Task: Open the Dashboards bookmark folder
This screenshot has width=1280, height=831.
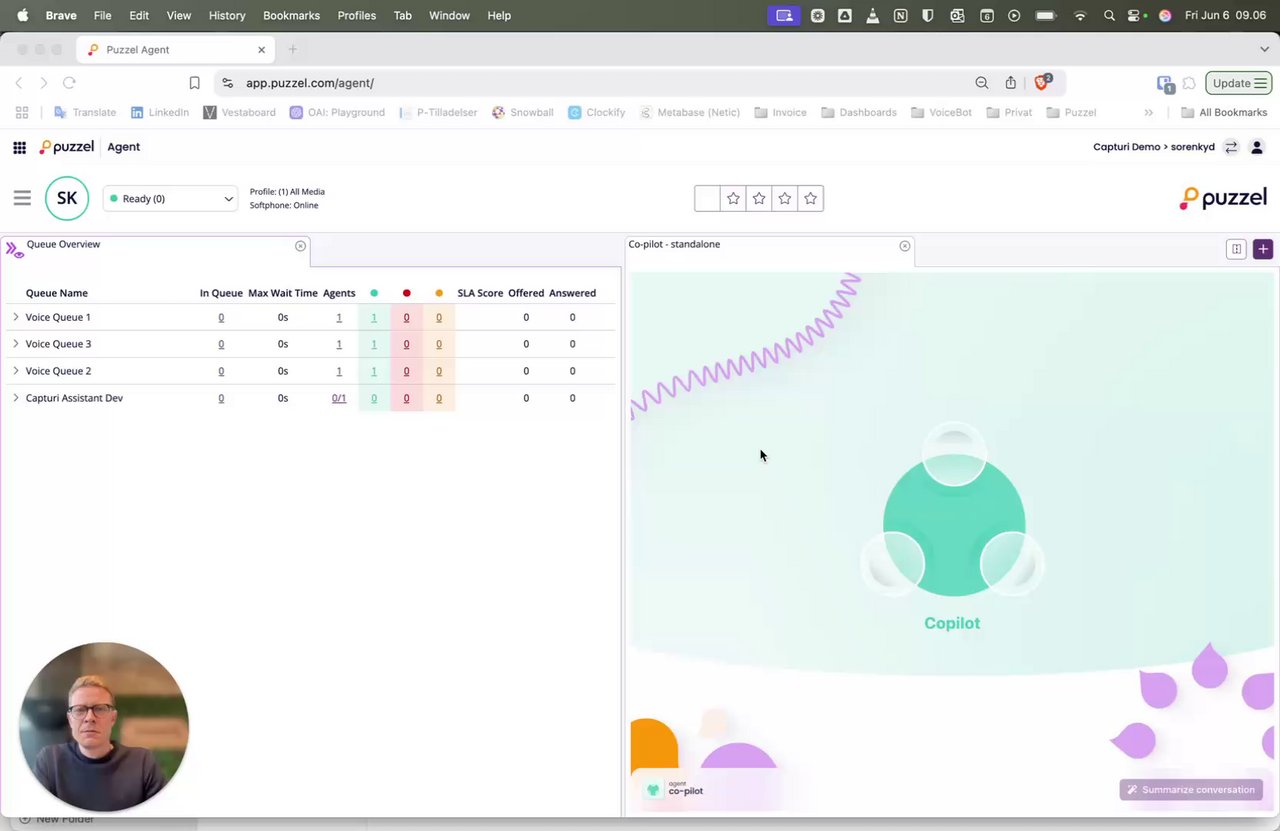Action: [x=859, y=112]
